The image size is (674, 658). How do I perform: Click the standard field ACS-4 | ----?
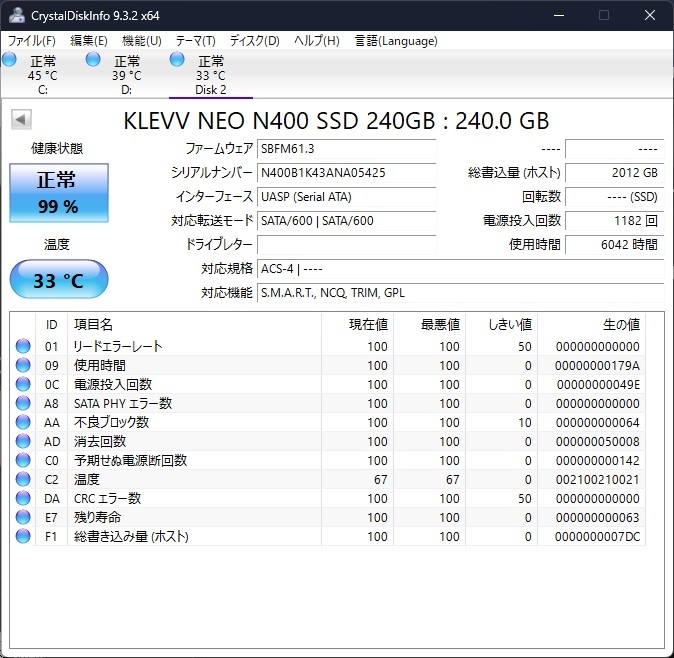461,269
